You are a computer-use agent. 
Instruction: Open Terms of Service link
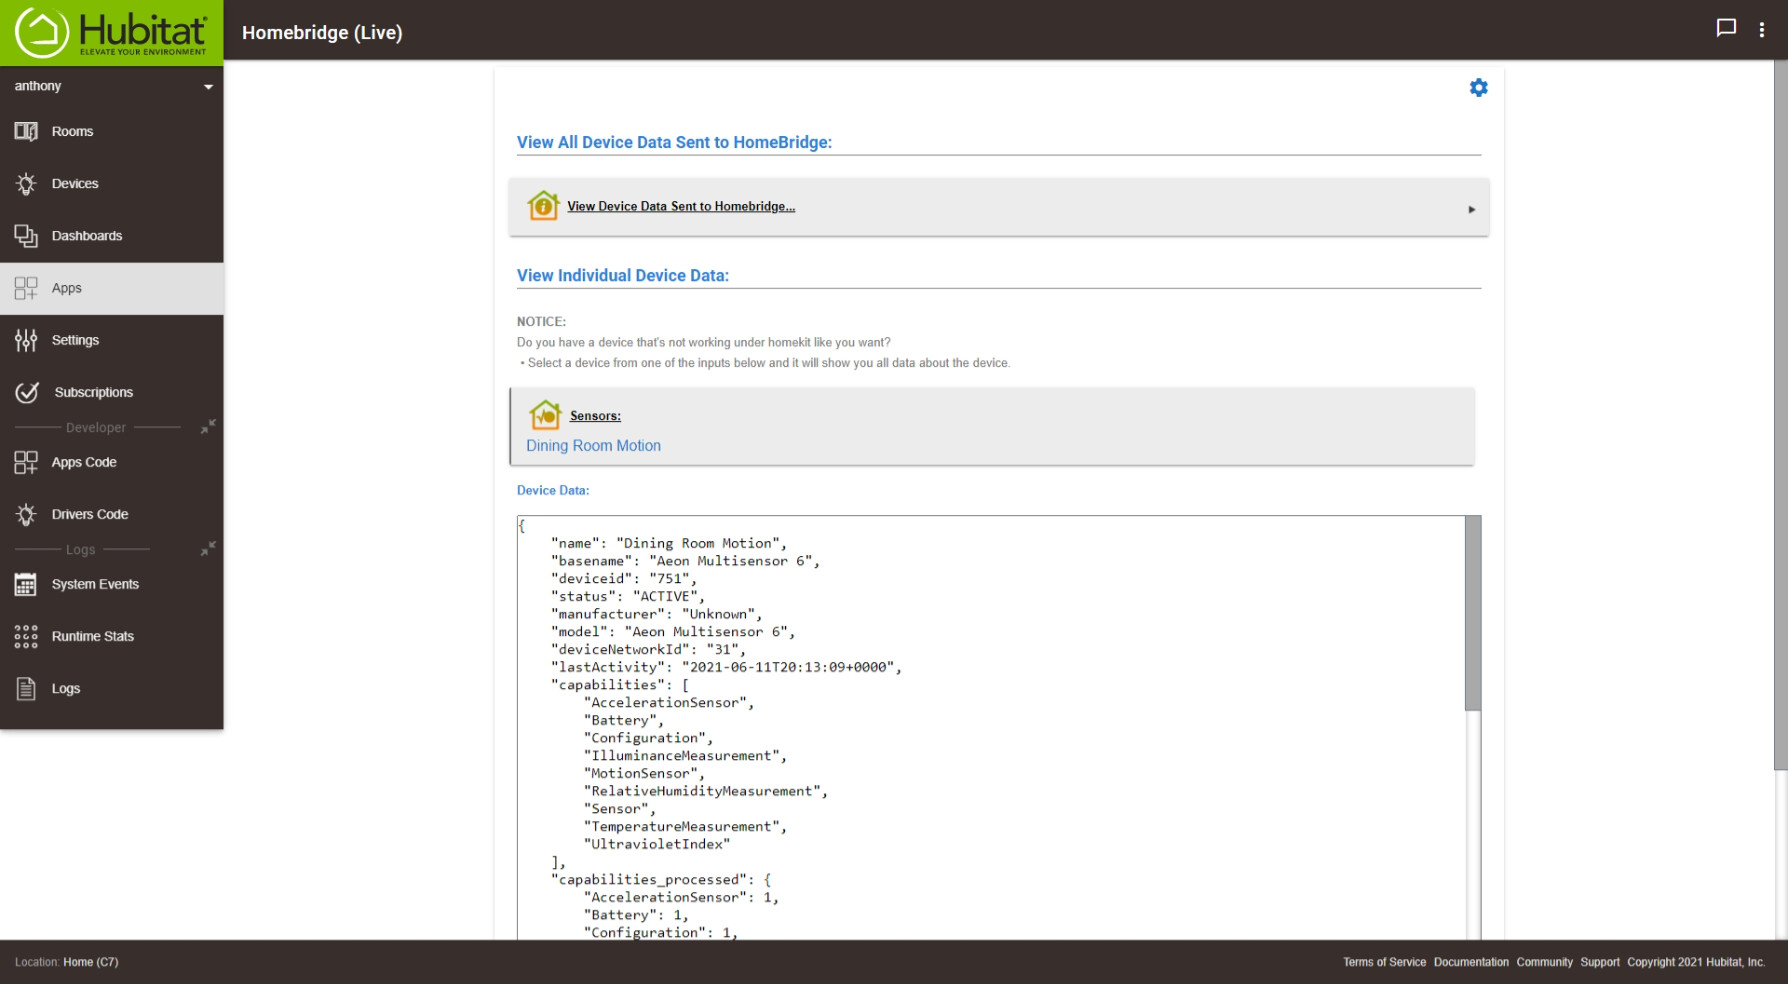coord(1384,962)
